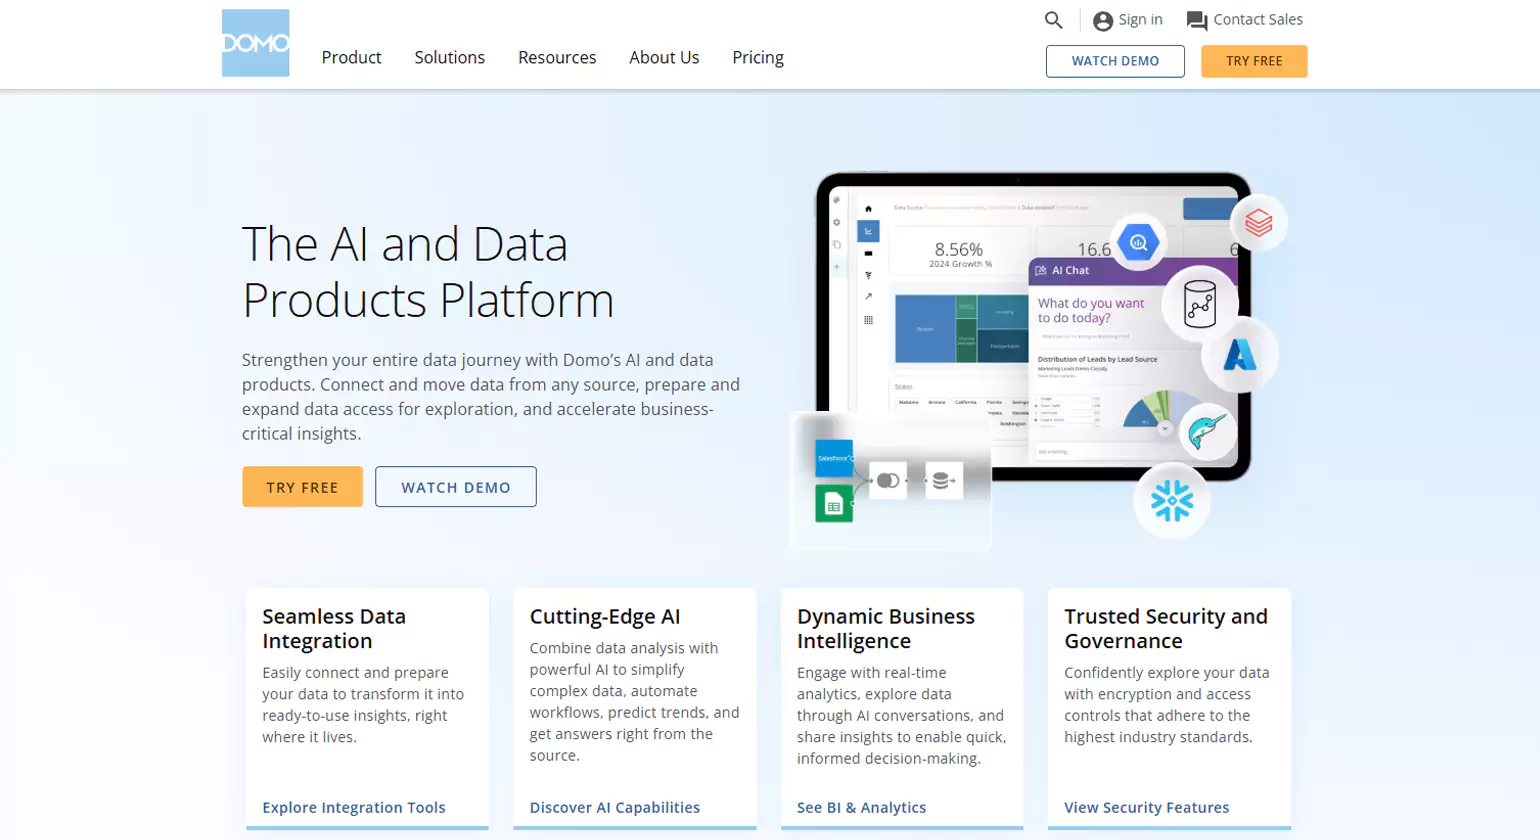Click the blue BigQuery hexagon icon

1137,242
